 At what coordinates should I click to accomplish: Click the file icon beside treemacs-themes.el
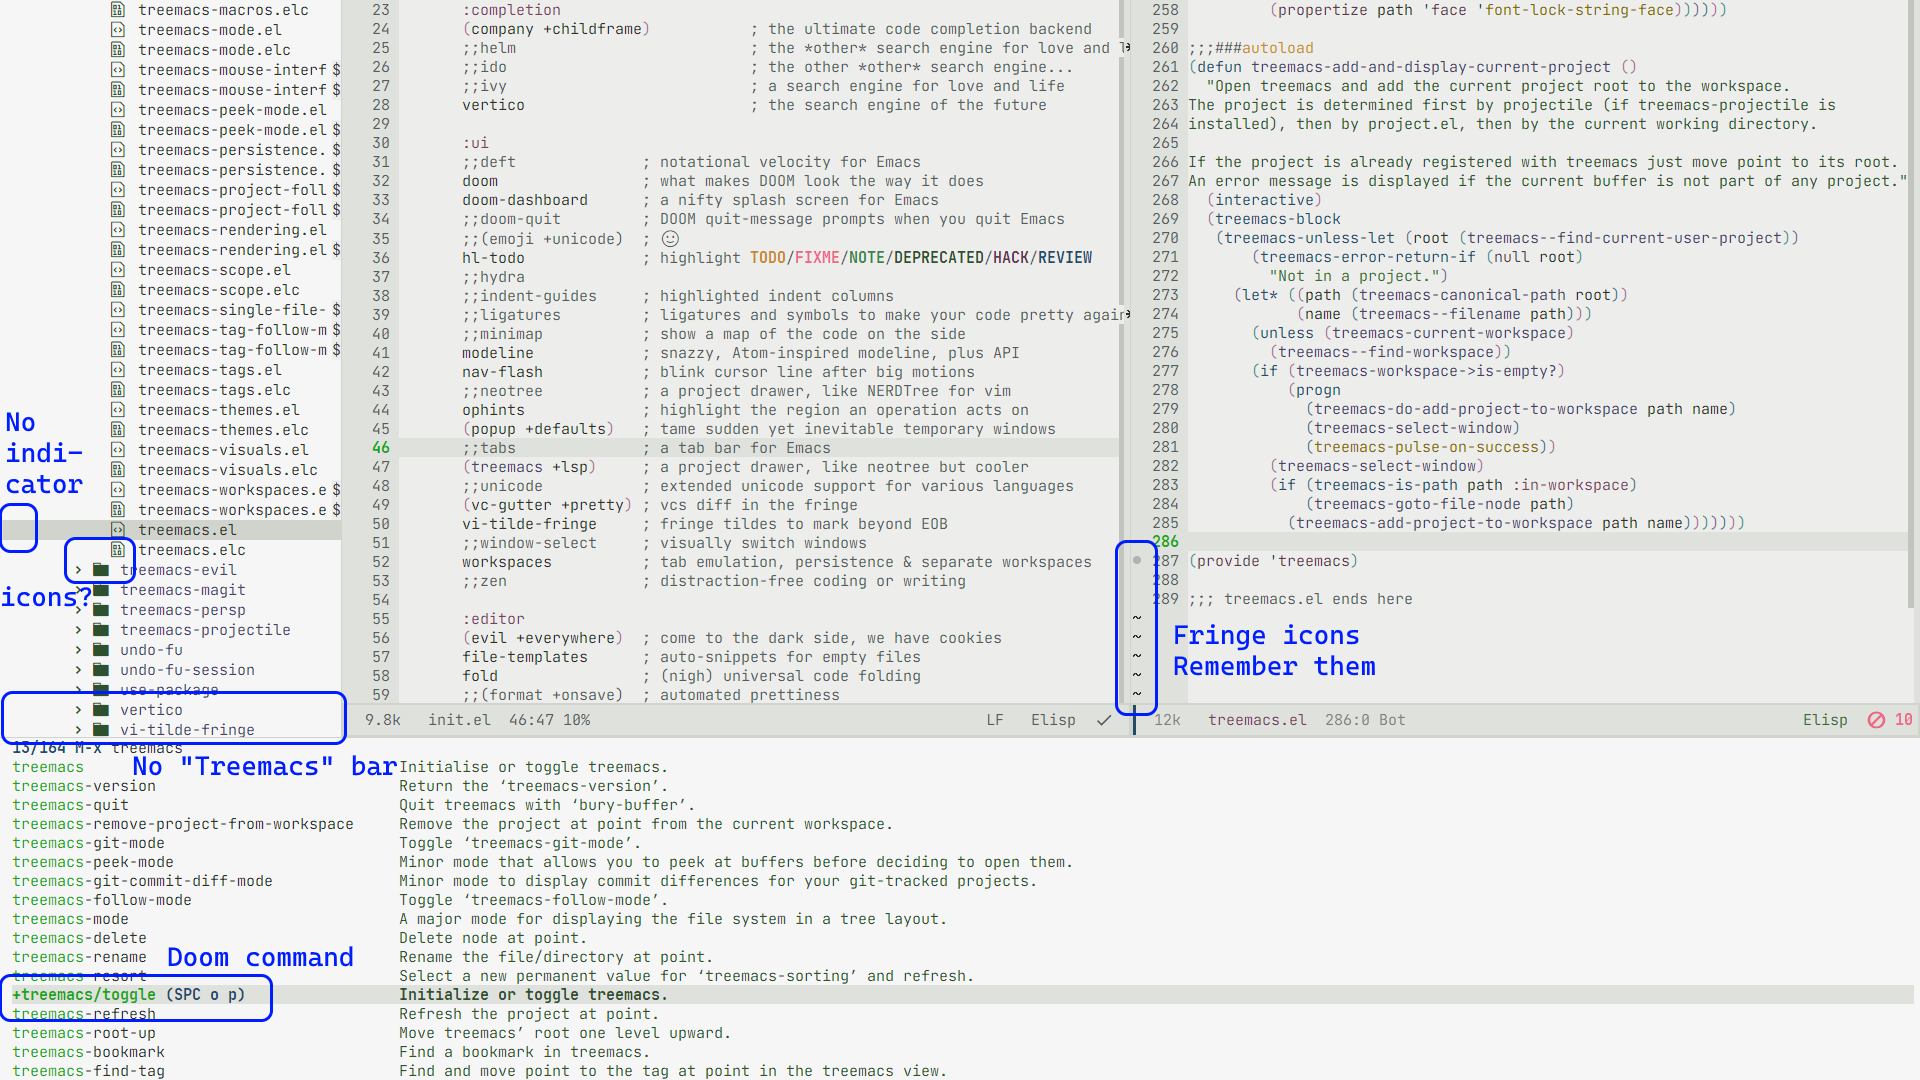tap(118, 410)
